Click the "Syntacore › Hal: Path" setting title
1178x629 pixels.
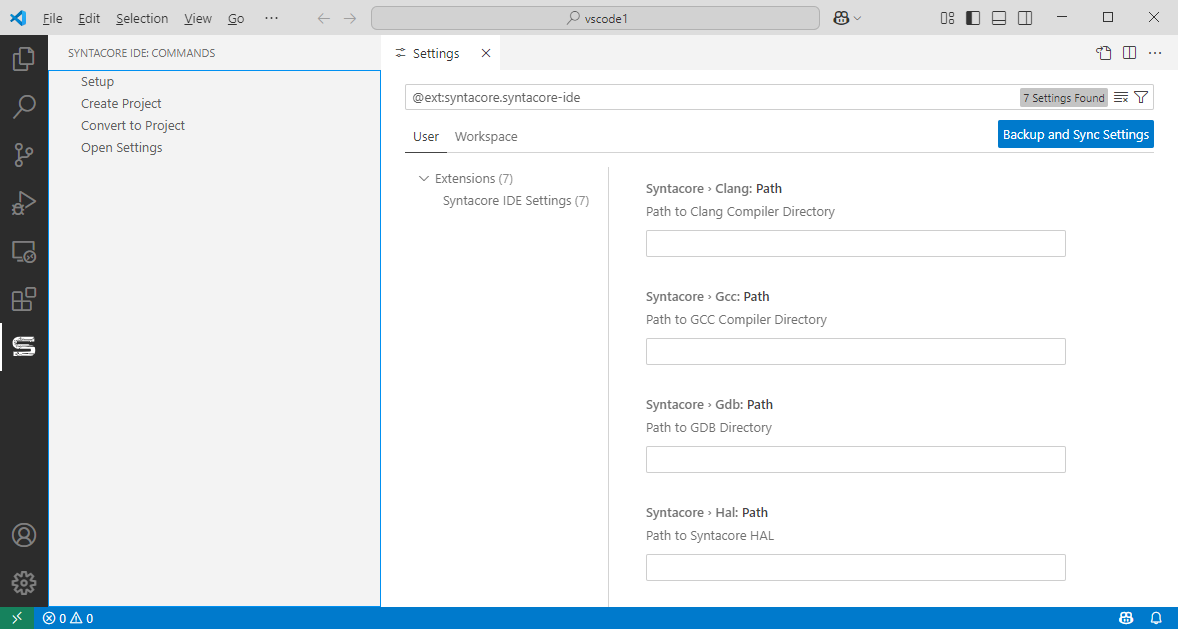pyautogui.click(x=707, y=513)
